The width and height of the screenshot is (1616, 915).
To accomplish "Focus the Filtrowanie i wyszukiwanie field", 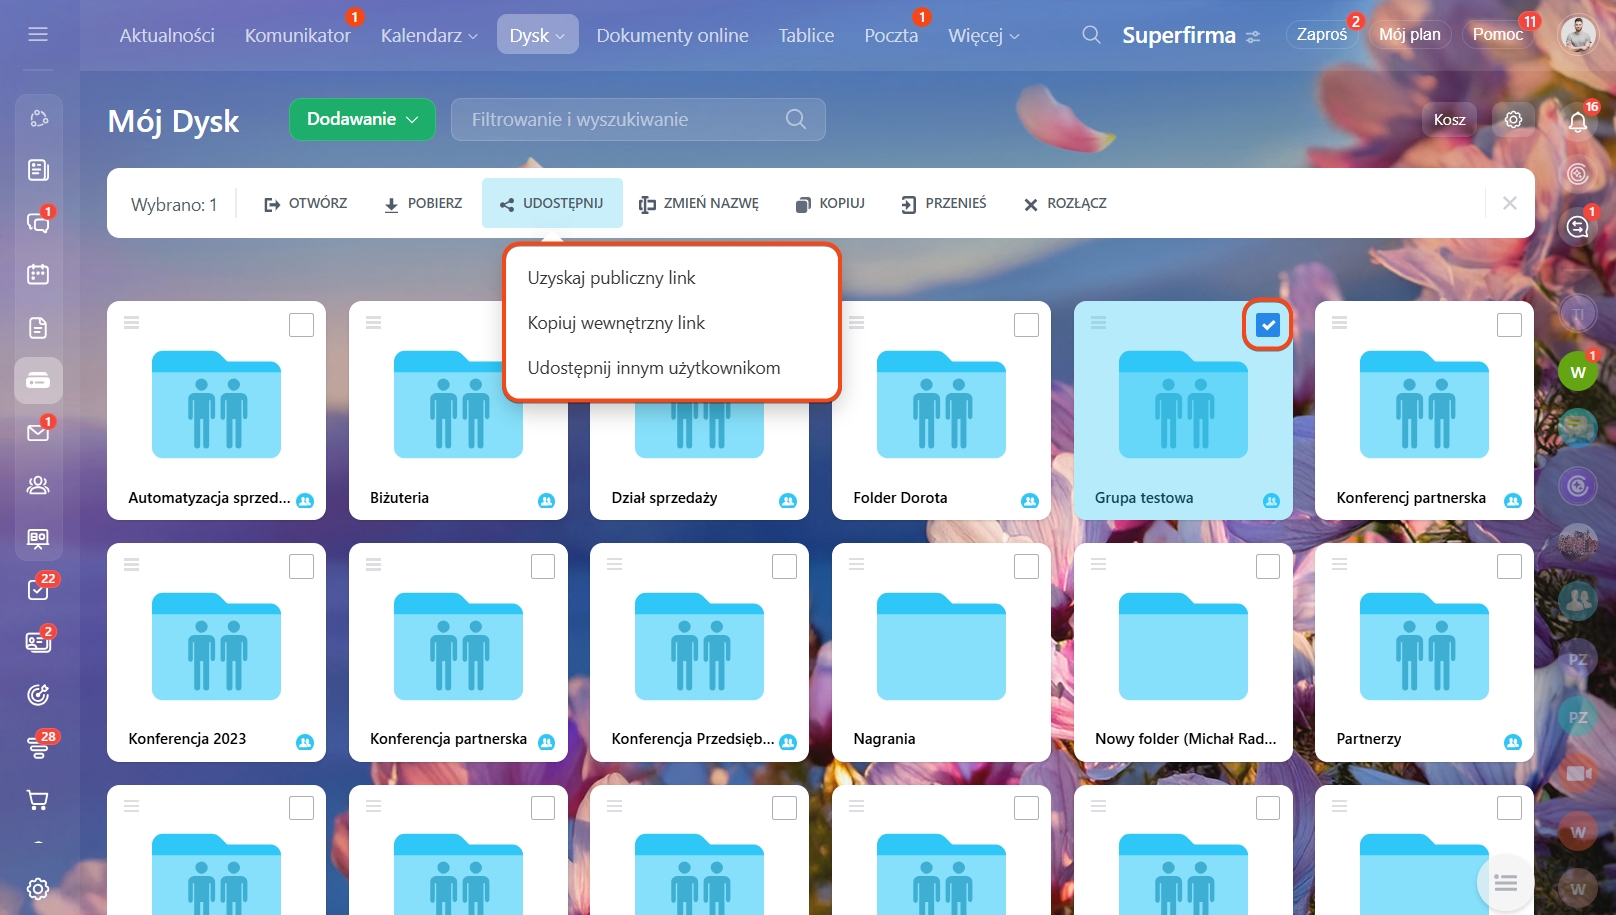I will (x=638, y=119).
